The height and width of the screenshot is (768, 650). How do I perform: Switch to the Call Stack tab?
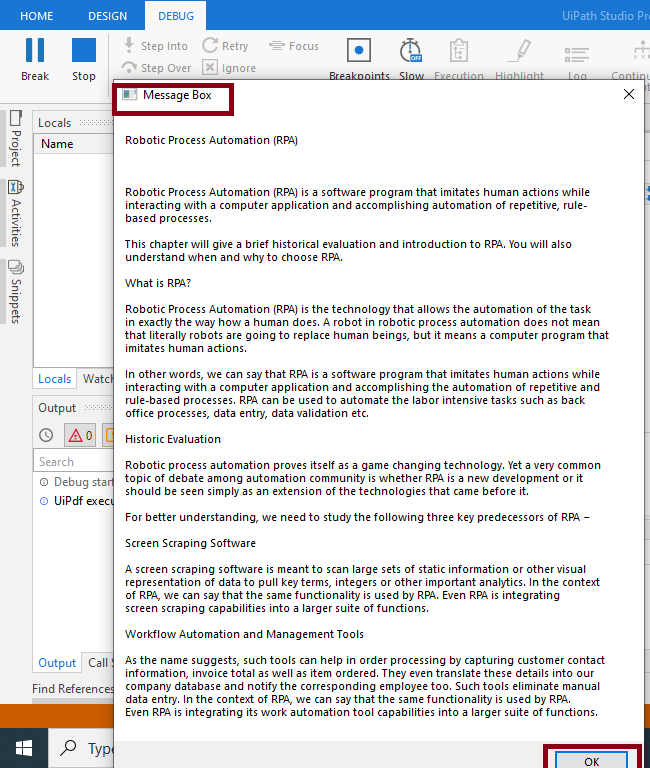coord(99,663)
